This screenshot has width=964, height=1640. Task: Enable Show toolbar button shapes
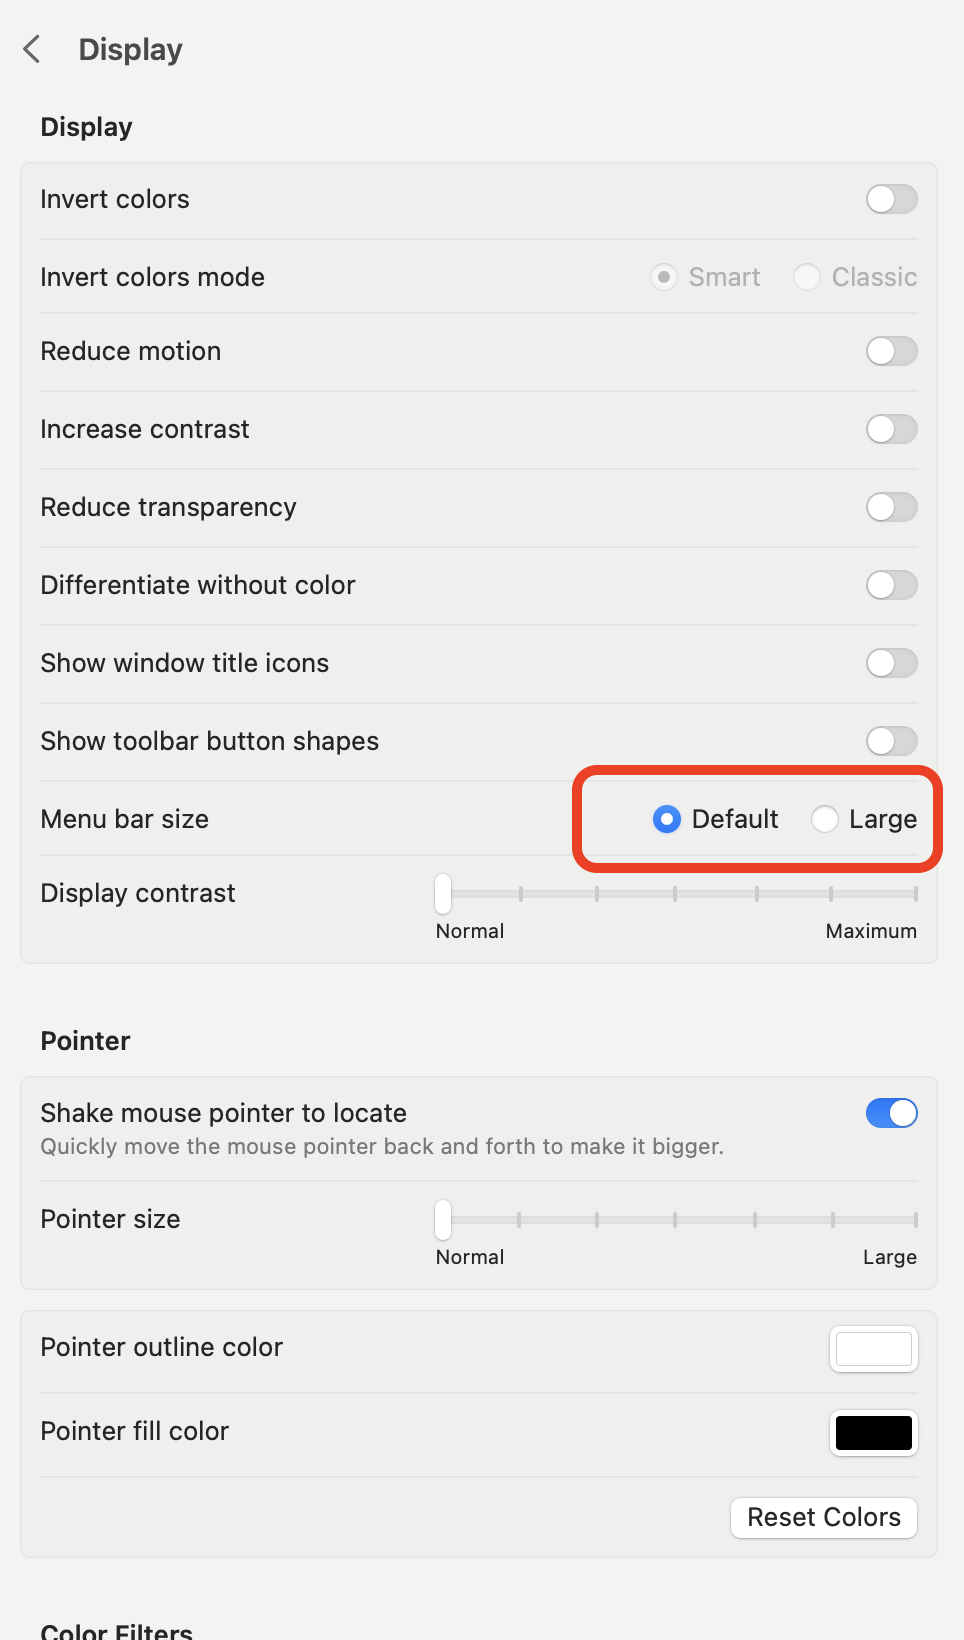pyautogui.click(x=890, y=741)
